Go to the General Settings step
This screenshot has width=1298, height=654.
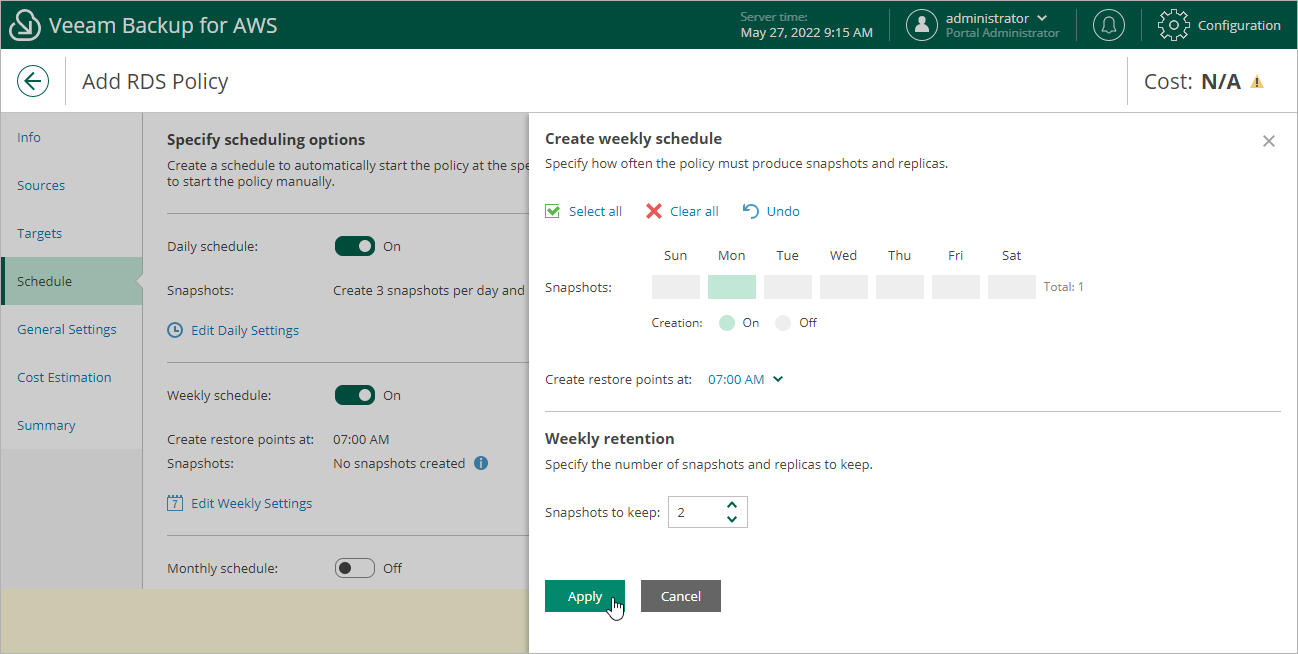pos(67,329)
